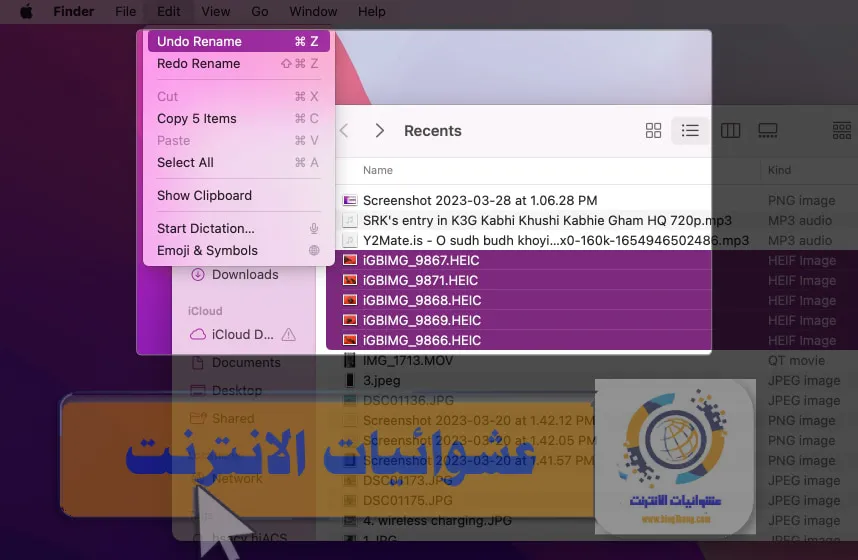Sort by the Name column header

pos(378,170)
